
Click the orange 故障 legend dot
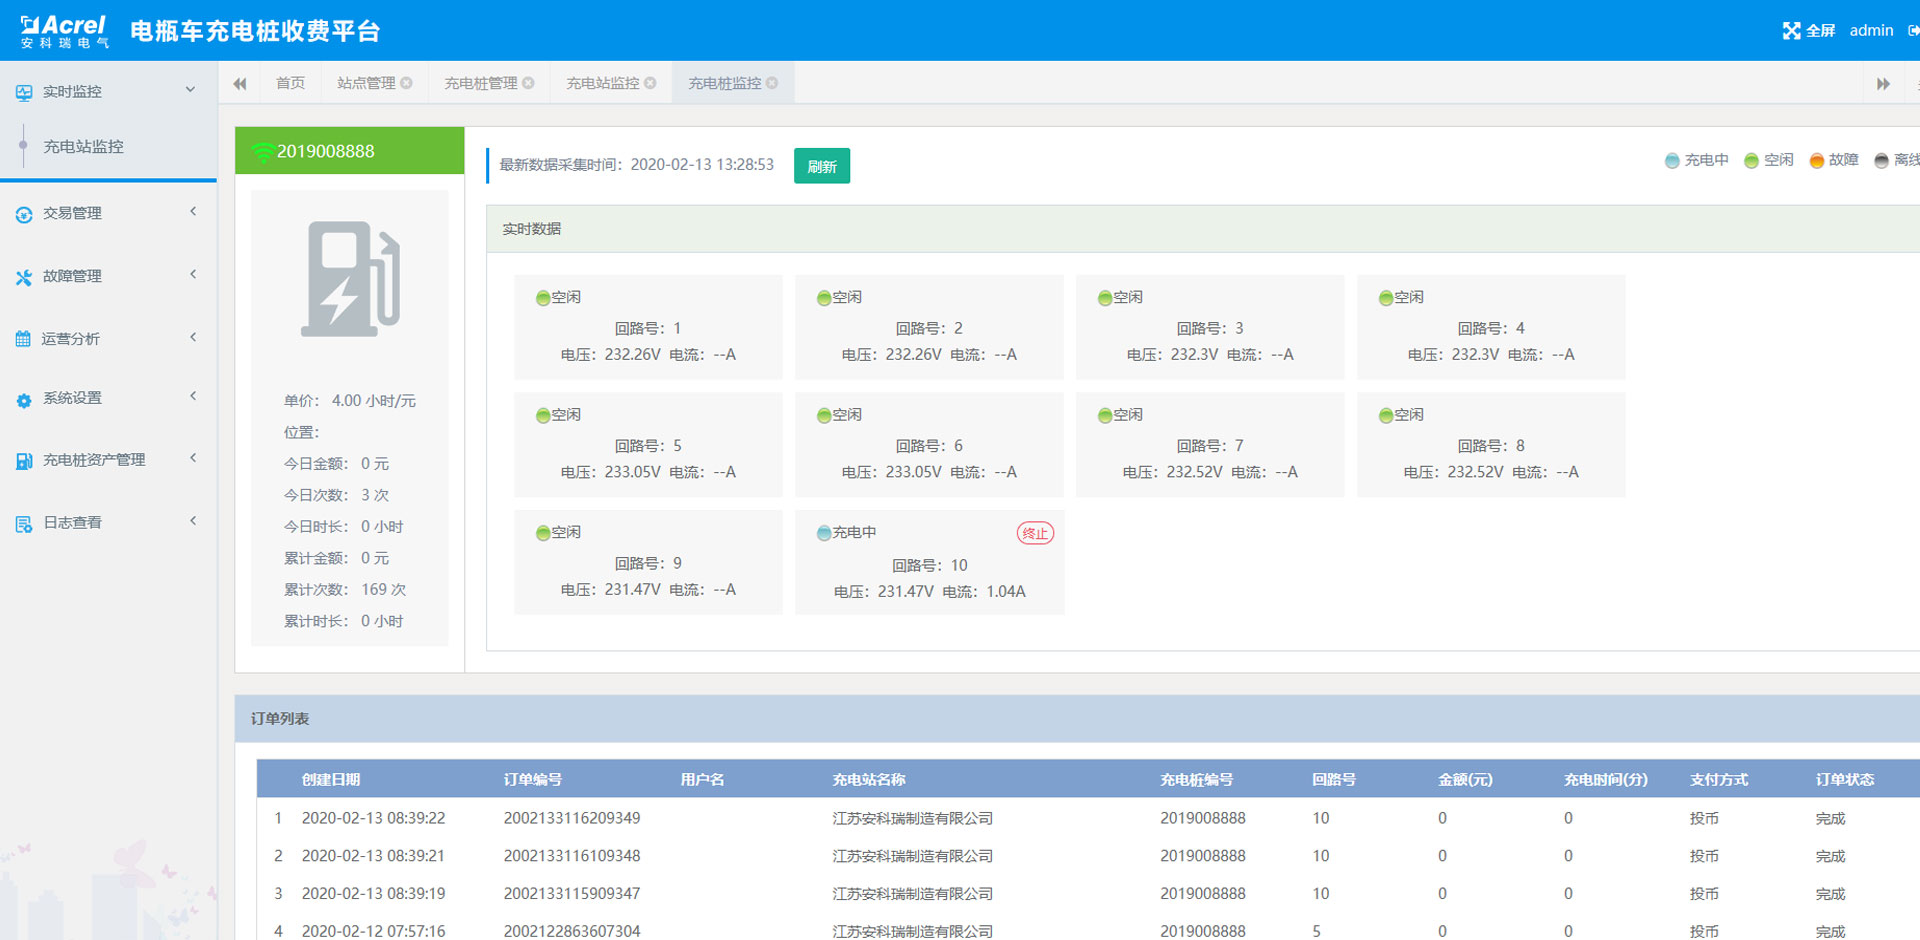[x=1816, y=161]
